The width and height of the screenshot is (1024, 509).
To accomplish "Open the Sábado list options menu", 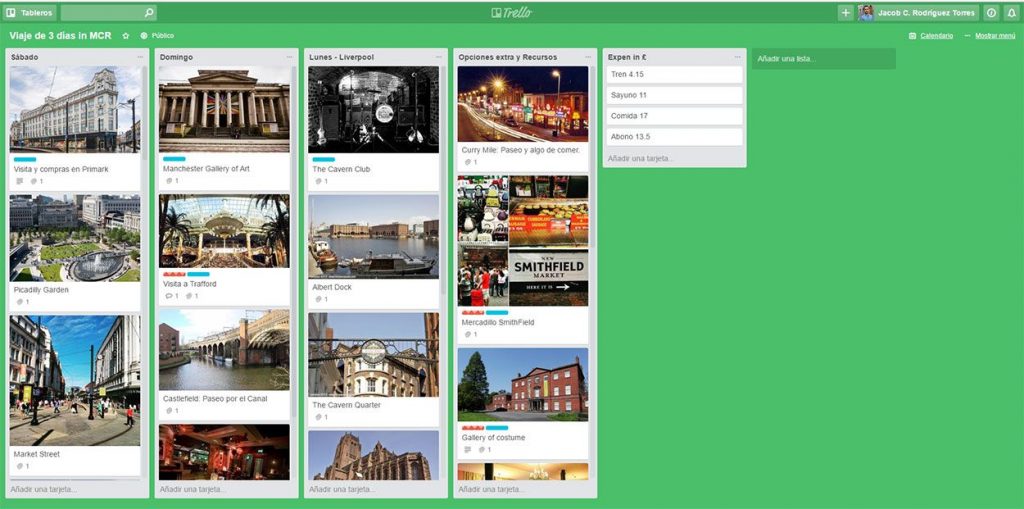I will (x=140, y=57).
